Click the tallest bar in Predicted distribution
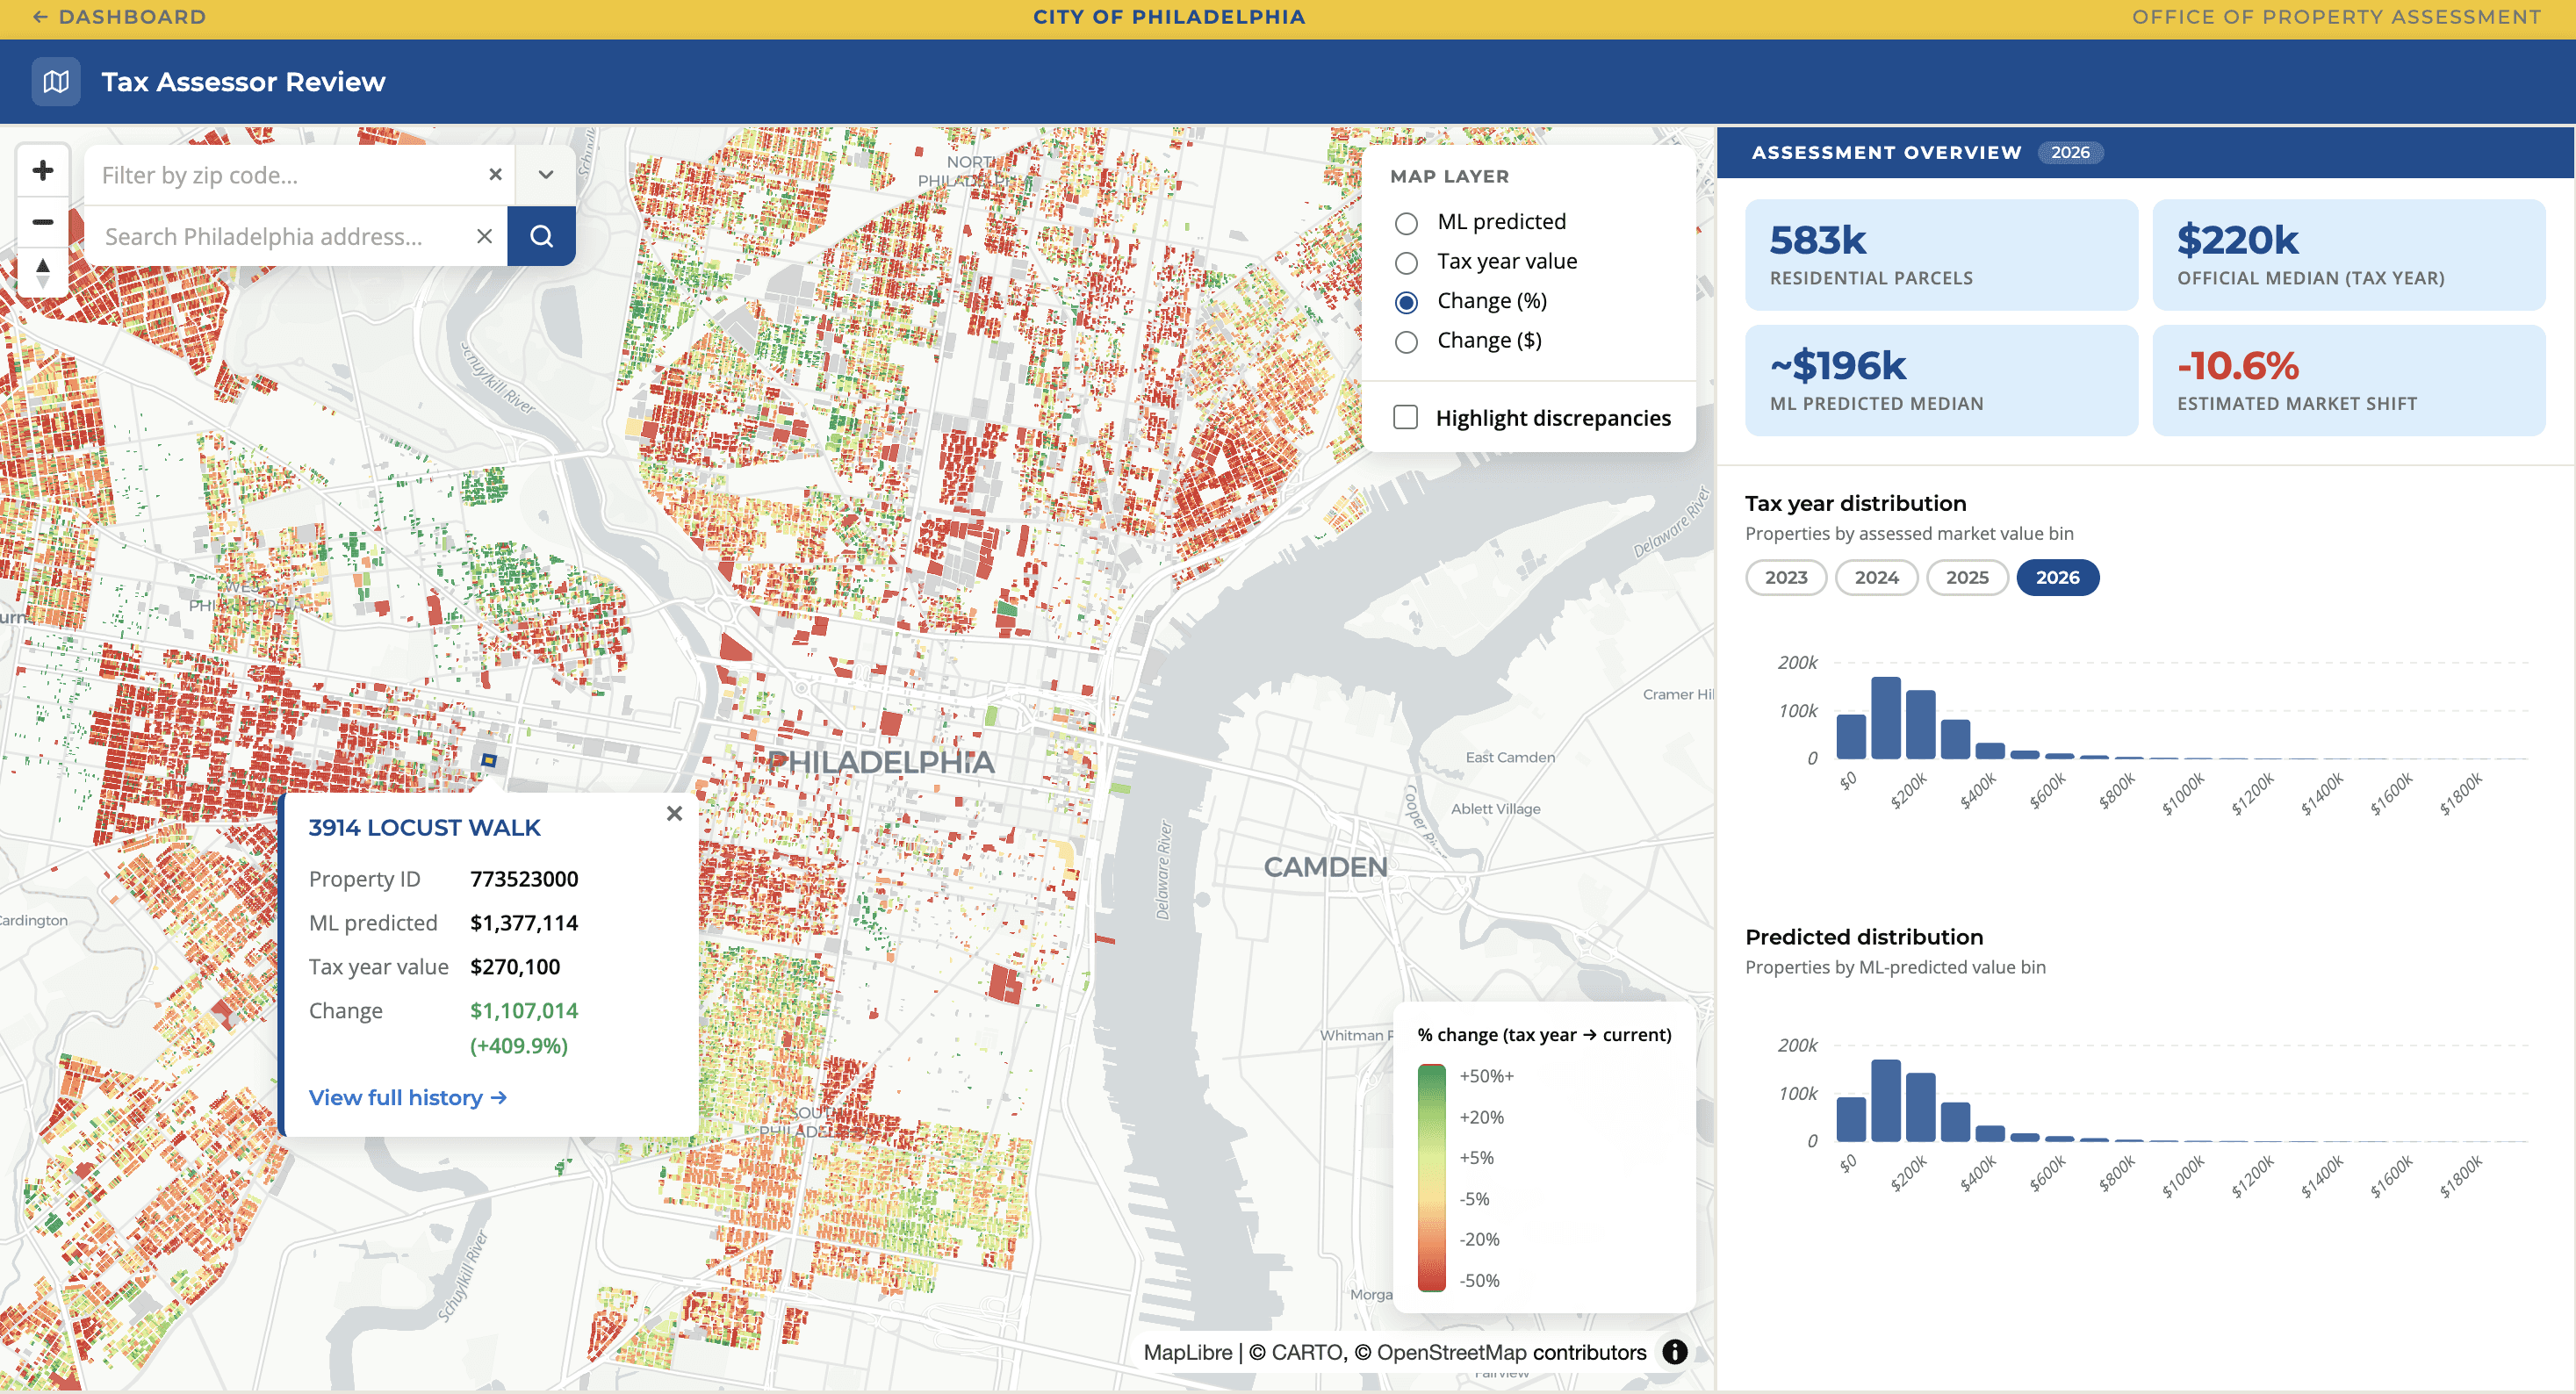This screenshot has width=2576, height=1394. pos(1885,1101)
